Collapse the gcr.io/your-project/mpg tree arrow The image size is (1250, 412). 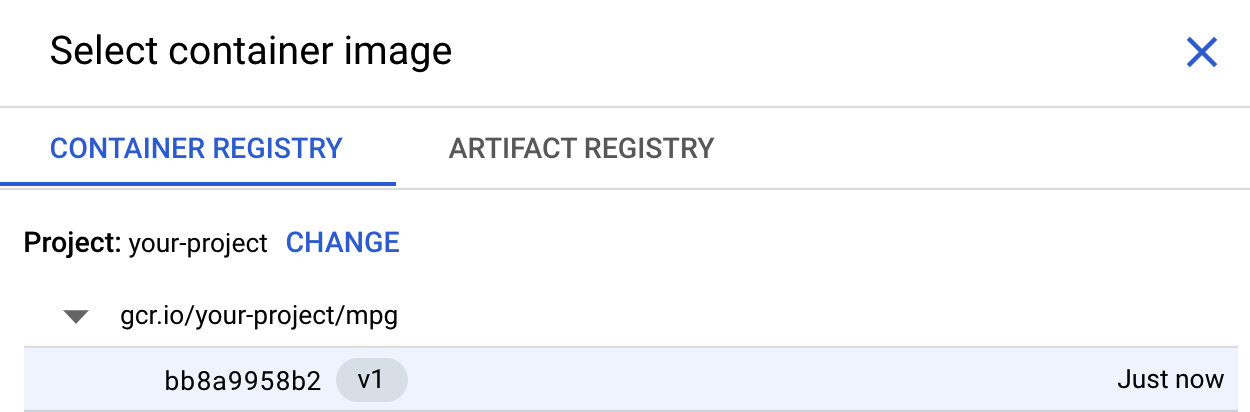(x=76, y=317)
